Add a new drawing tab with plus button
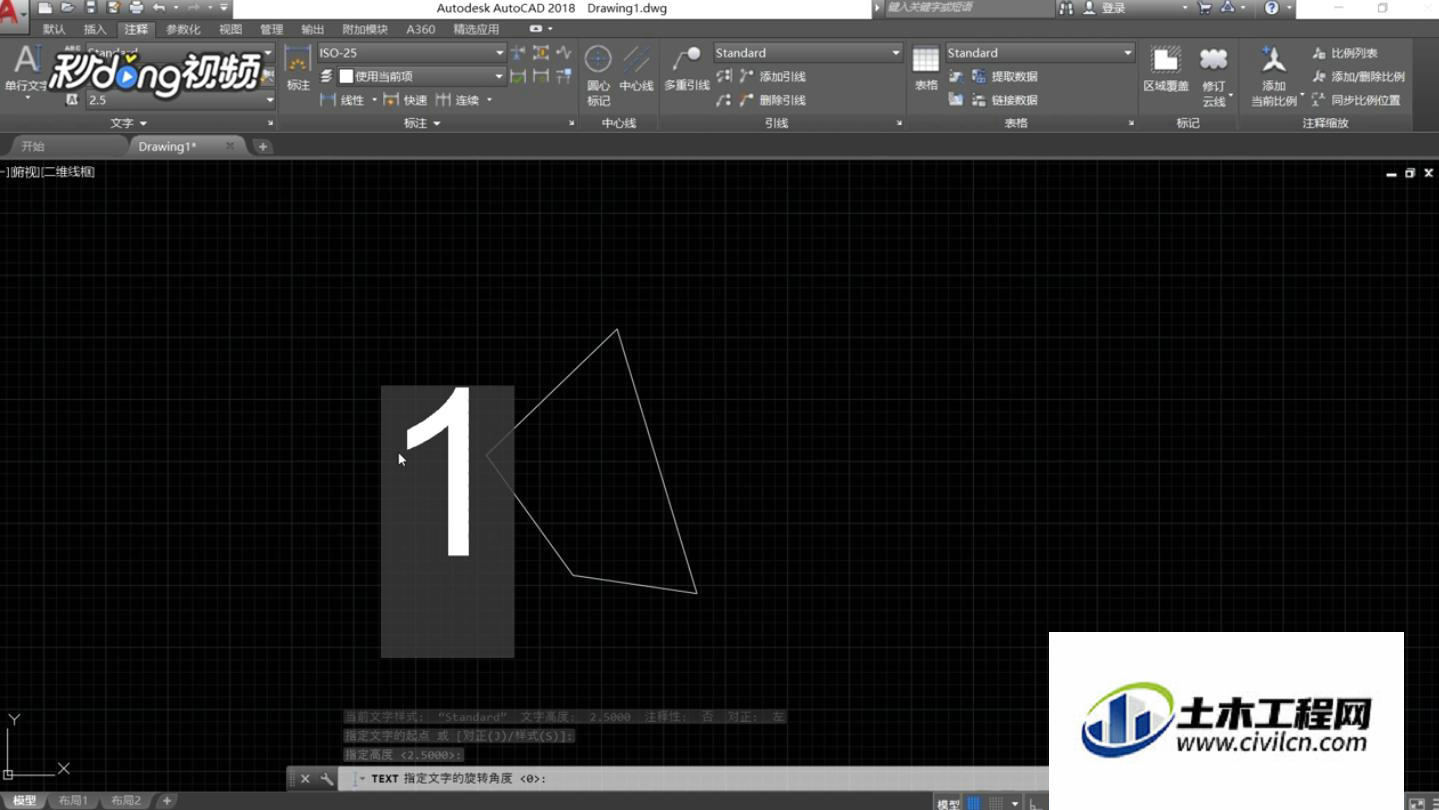1439x810 pixels. [x=263, y=147]
